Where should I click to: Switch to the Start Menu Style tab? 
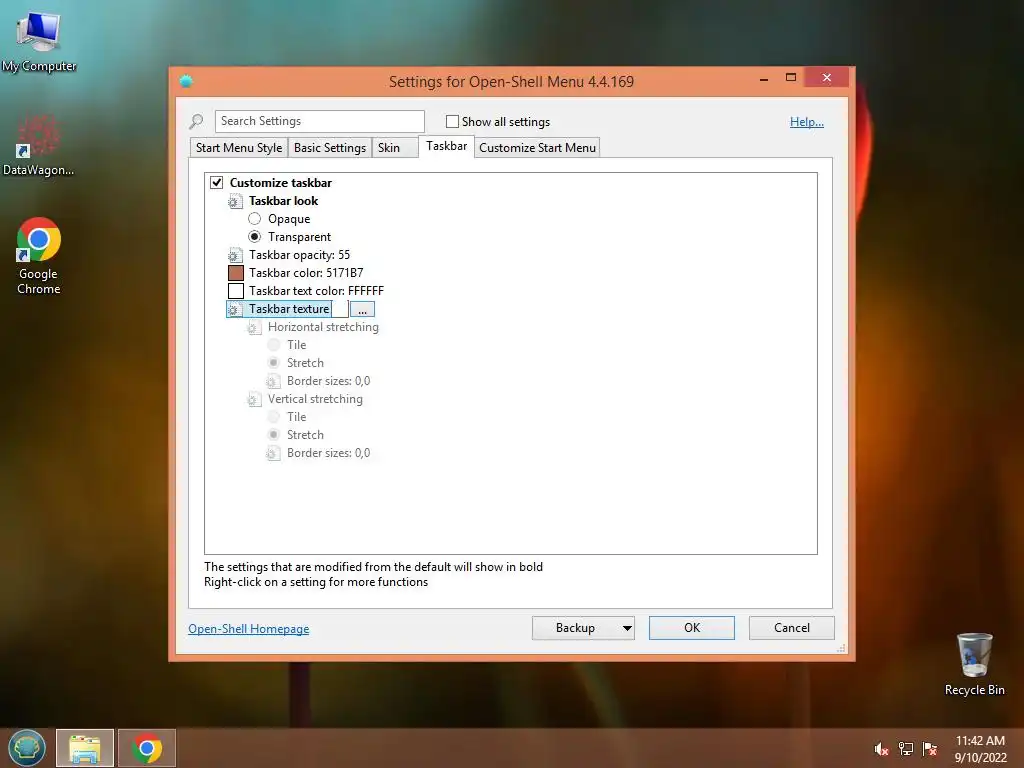pyautogui.click(x=239, y=148)
